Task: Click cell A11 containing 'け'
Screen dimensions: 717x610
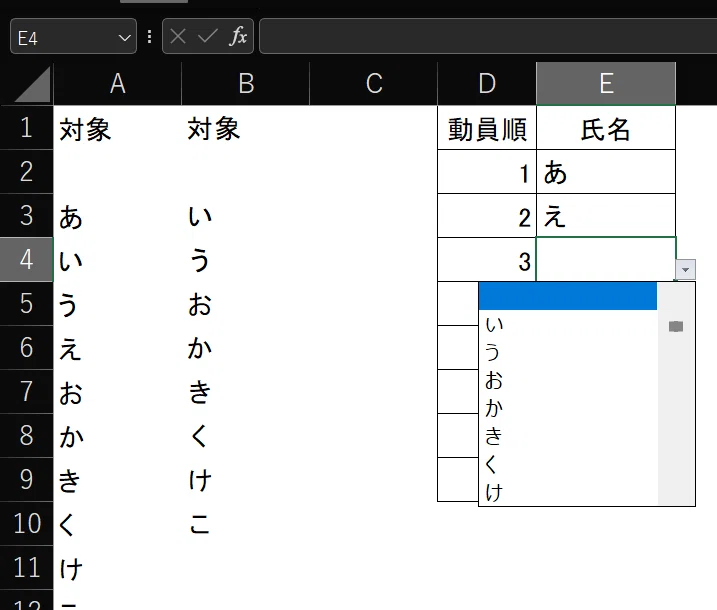Action: [x=118, y=567]
